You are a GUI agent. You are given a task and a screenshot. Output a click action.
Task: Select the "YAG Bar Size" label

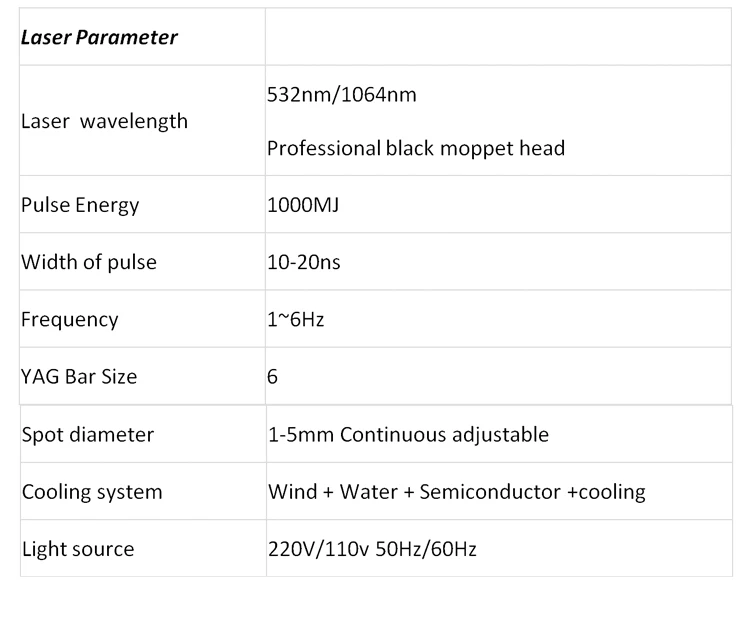pyautogui.click(x=79, y=377)
